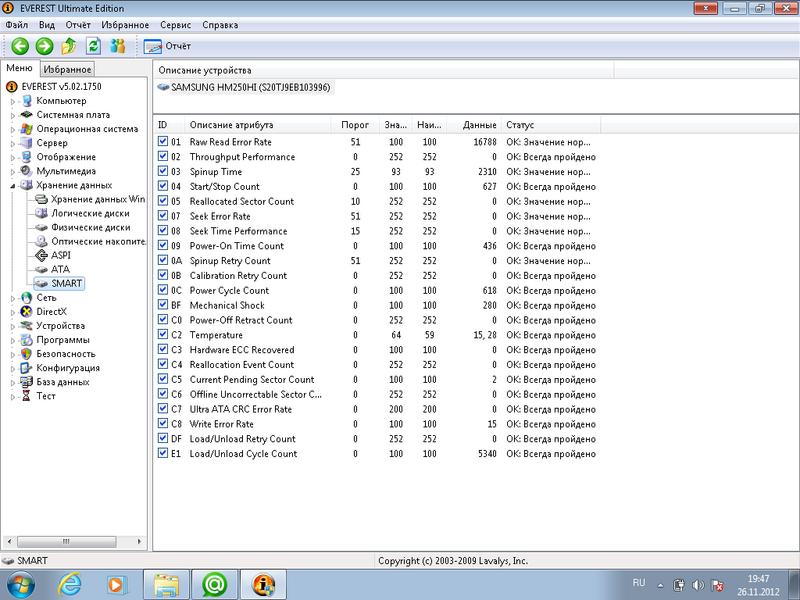Sort by the Статус column header

point(552,125)
